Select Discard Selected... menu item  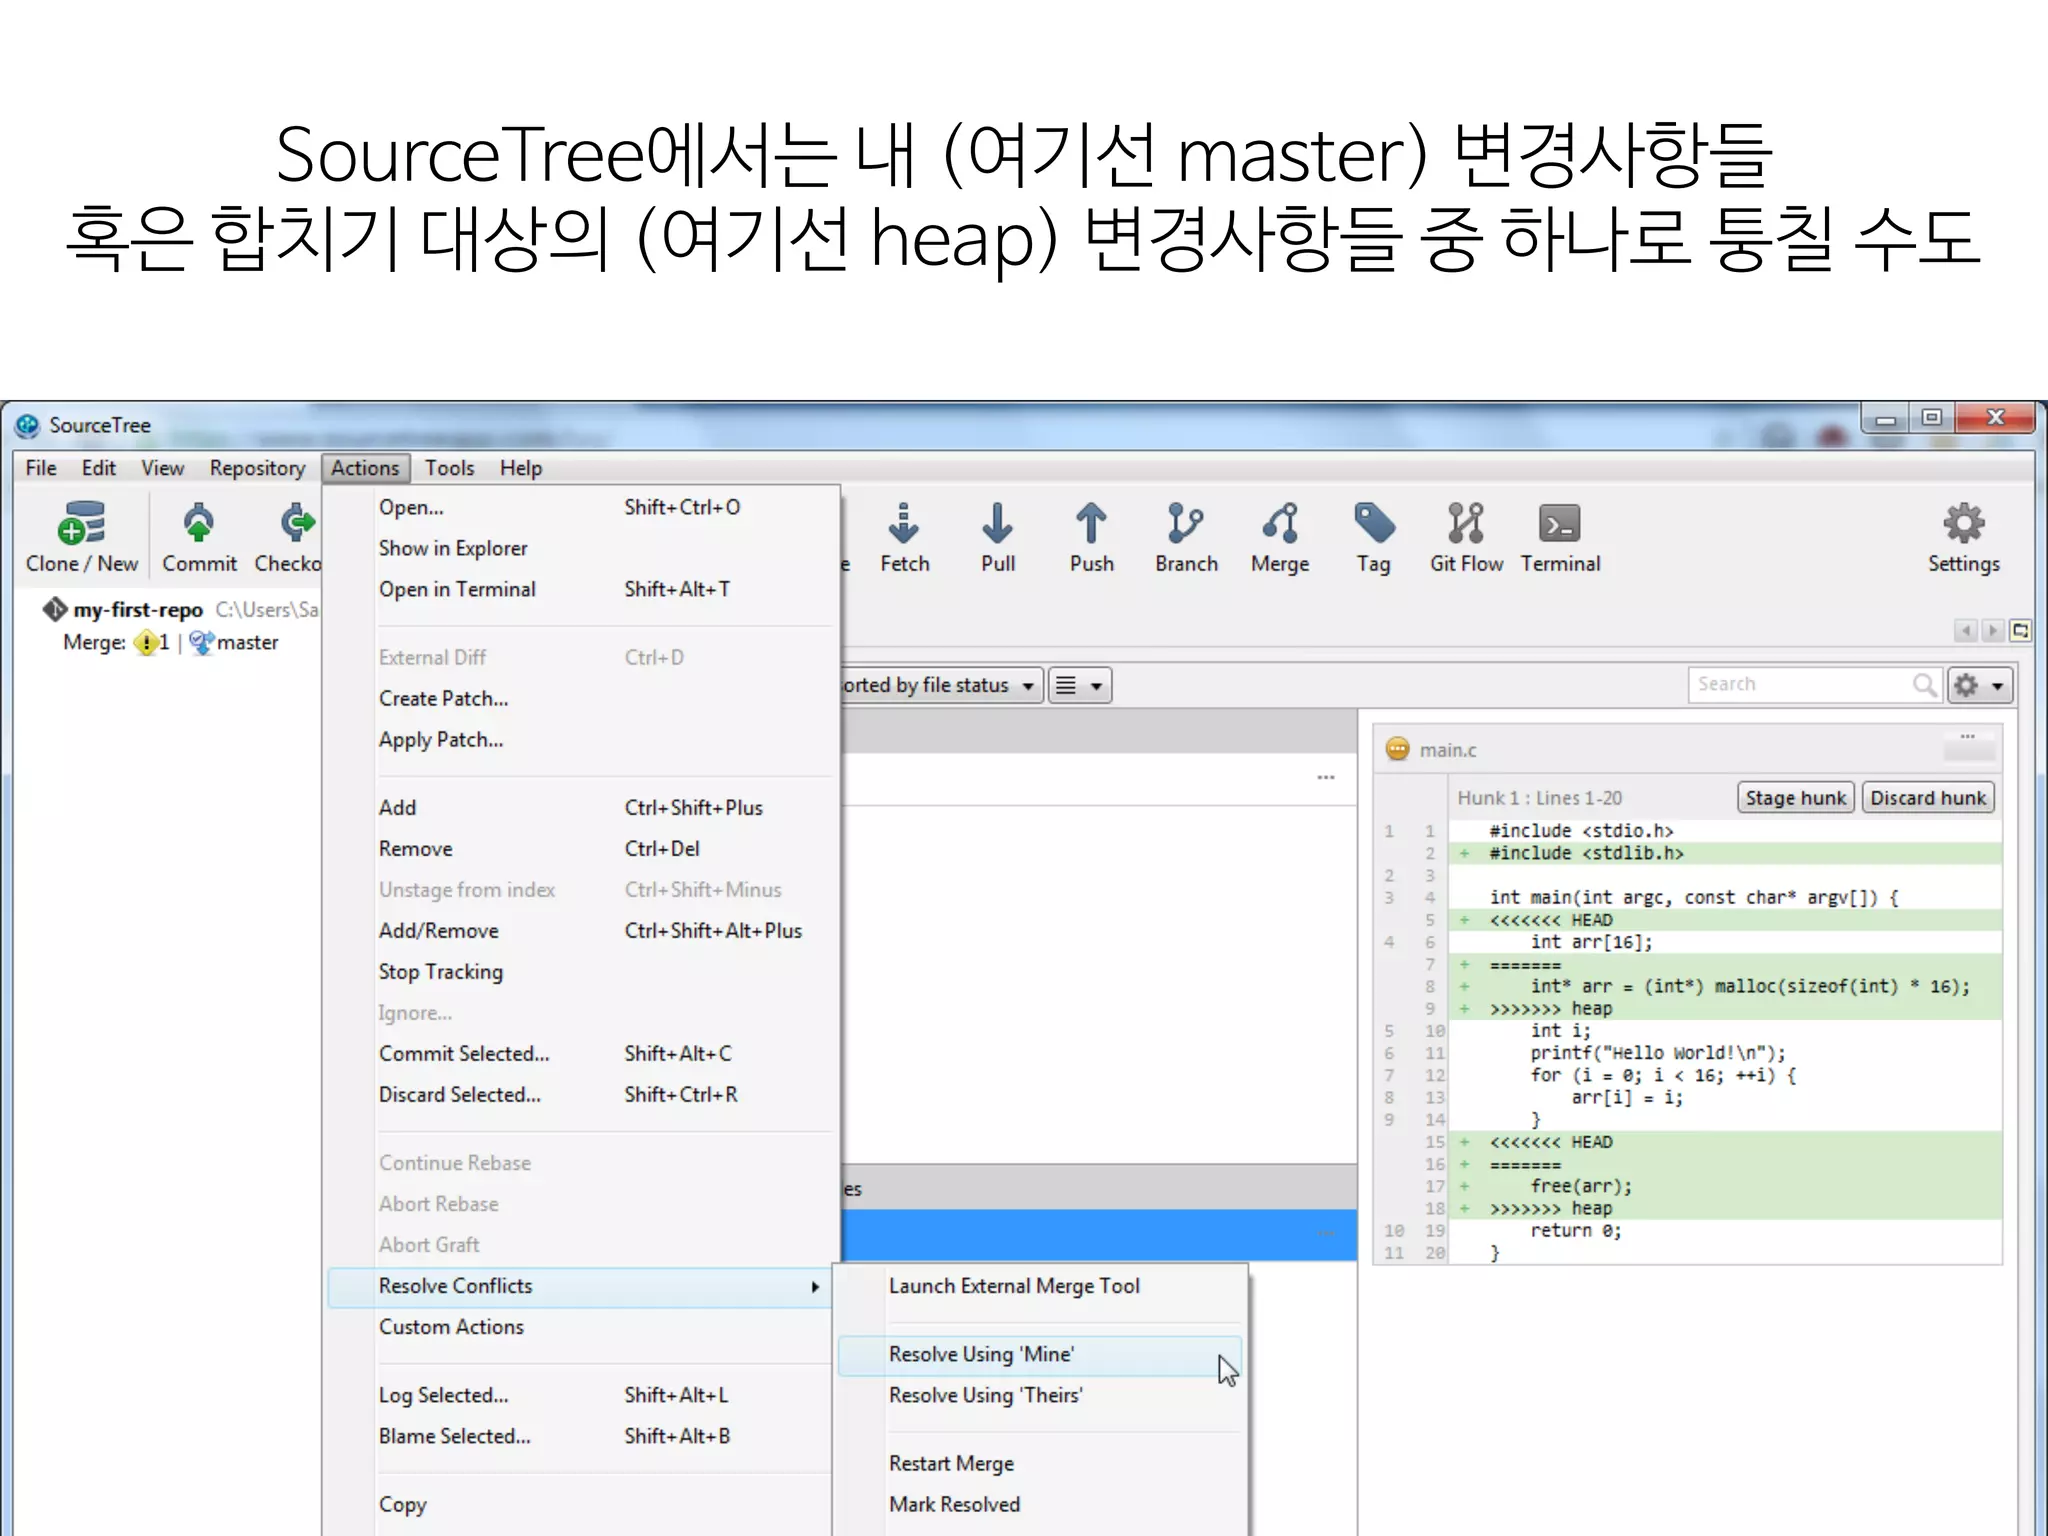(x=582, y=1094)
